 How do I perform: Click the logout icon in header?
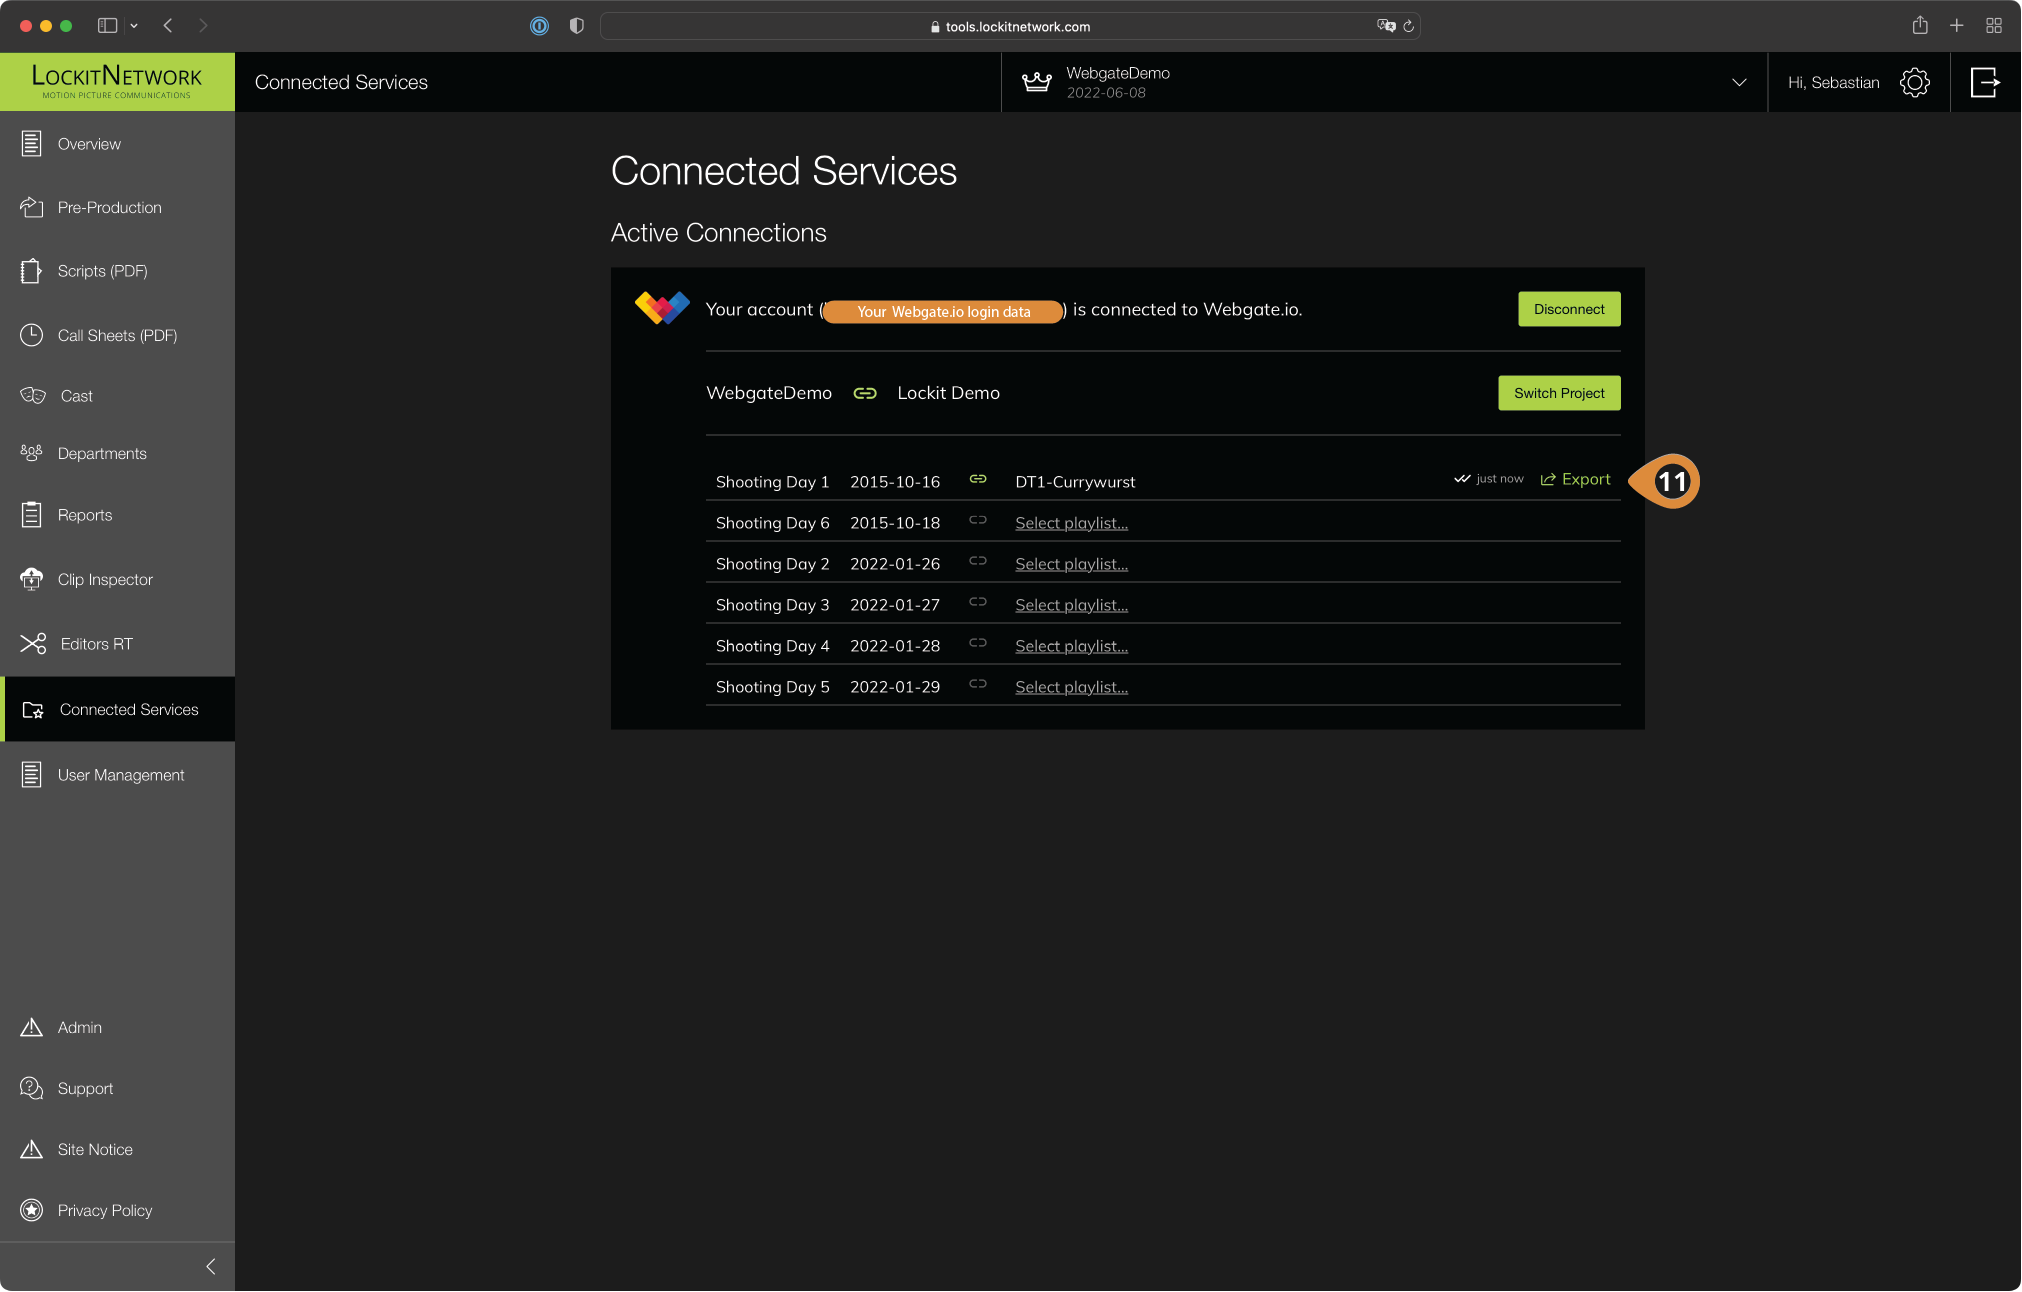(1986, 82)
